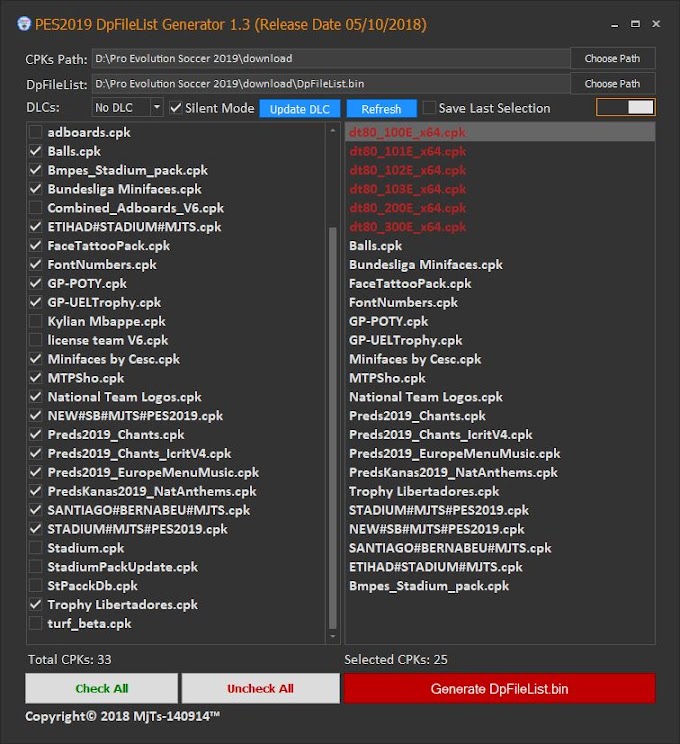Open the DLCs dropdown showing No DLC
The width and height of the screenshot is (680, 744).
[127, 108]
